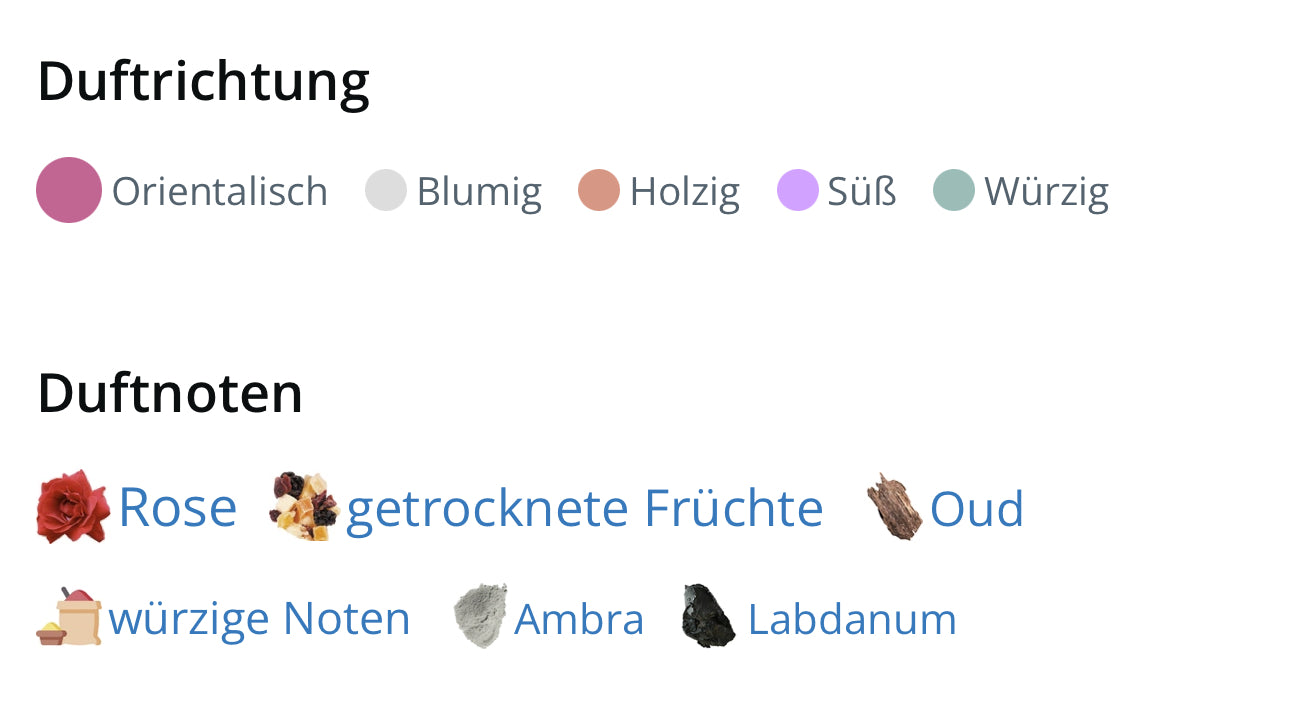Click the Oud wood chip icon

coord(894,507)
